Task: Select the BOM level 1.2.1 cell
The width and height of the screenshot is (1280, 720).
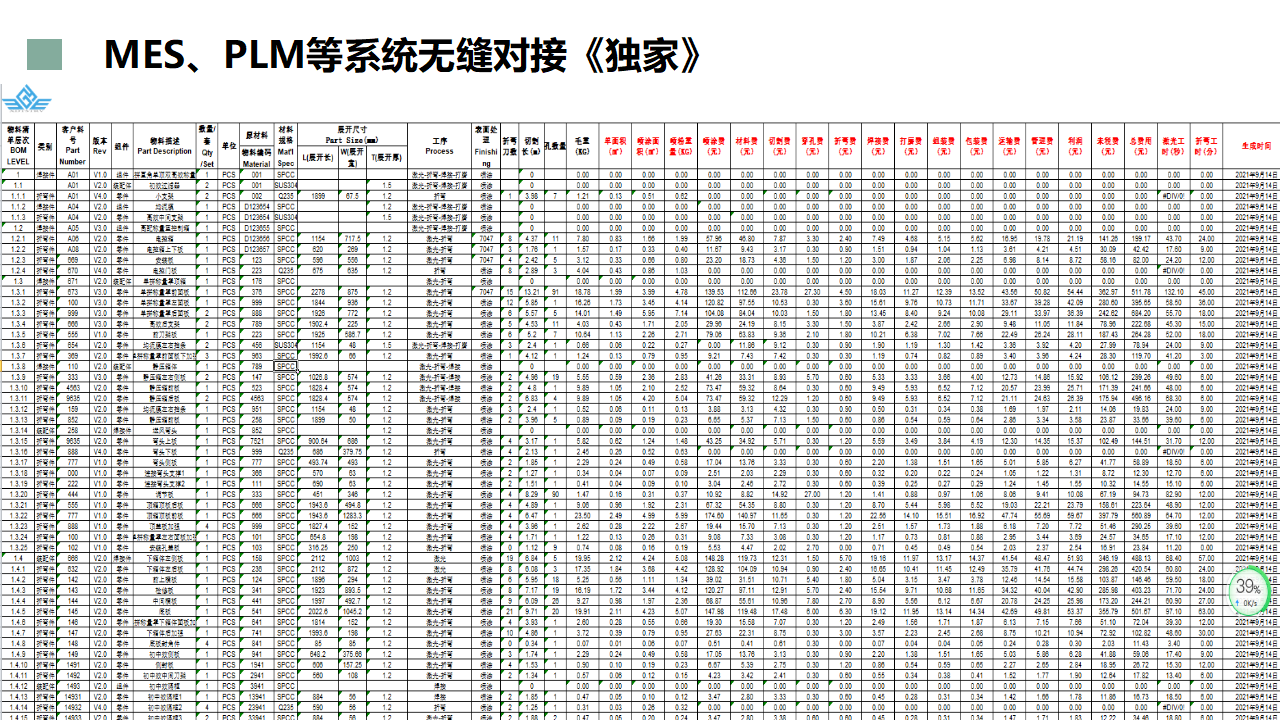Action: (x=18, y=239)
